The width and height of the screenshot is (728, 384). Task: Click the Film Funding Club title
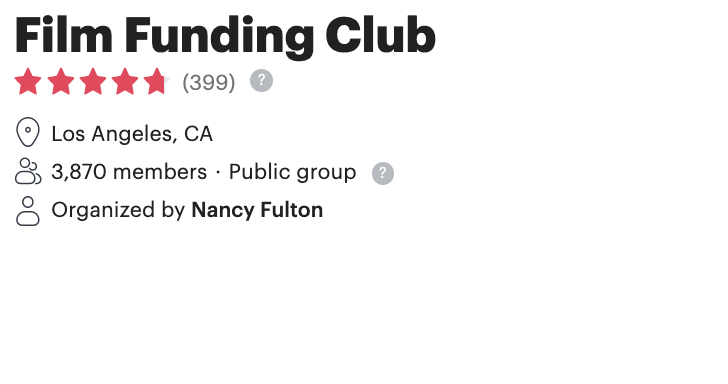click(225, 36)
